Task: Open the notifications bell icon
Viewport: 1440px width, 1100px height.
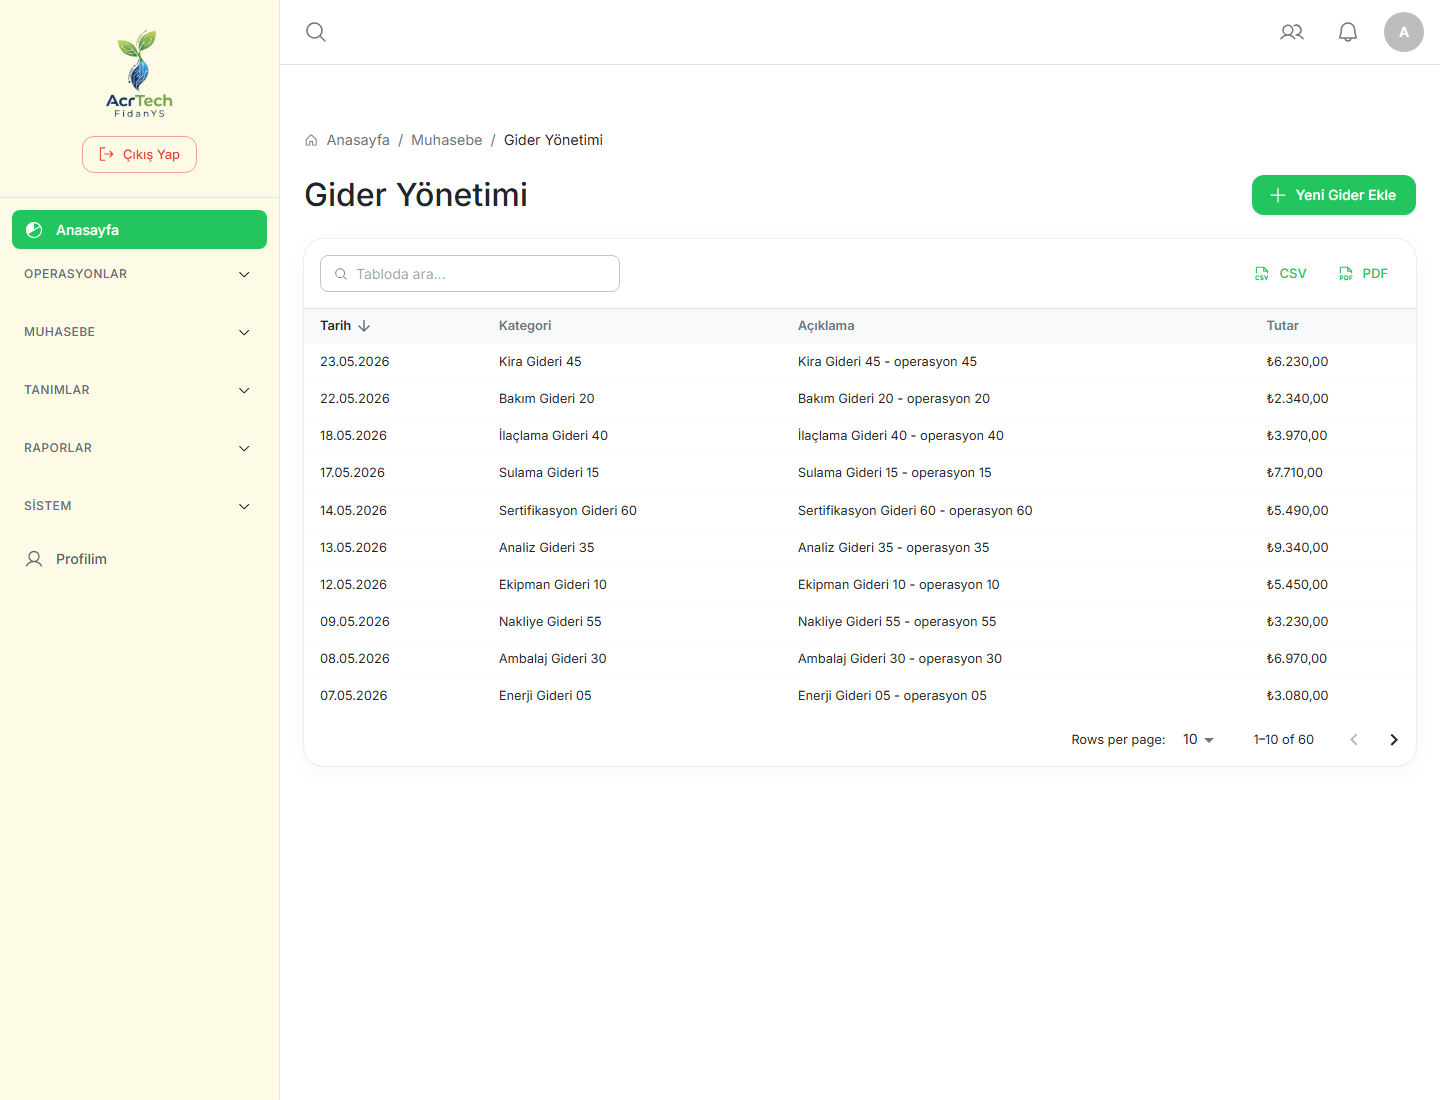Action: click(x=1348, y=32)
